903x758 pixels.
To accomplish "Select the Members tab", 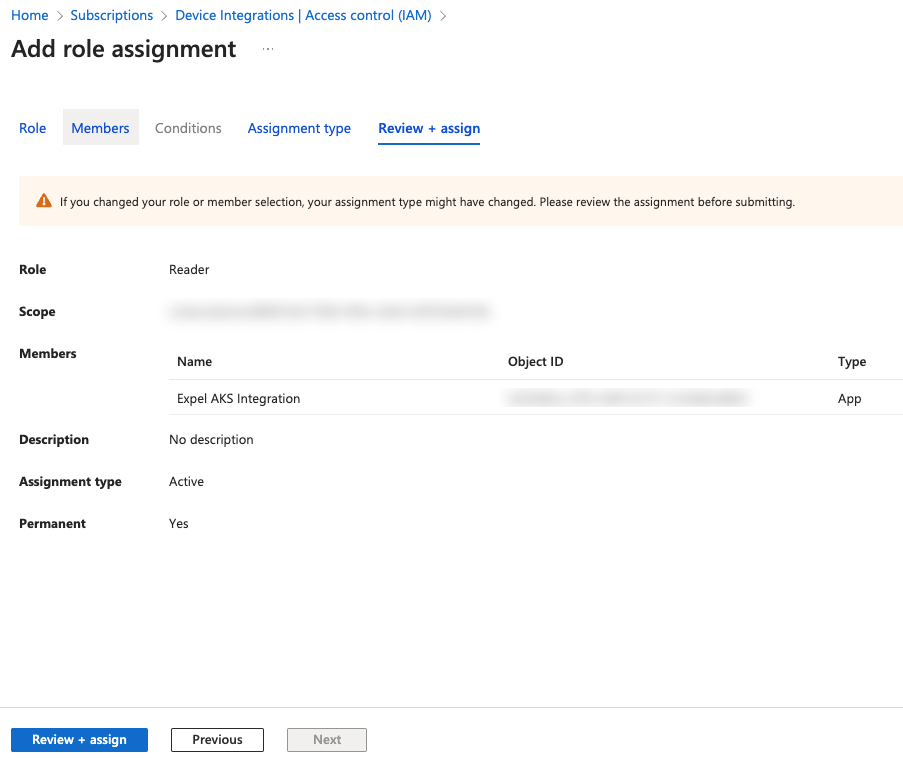I will 100,128.
